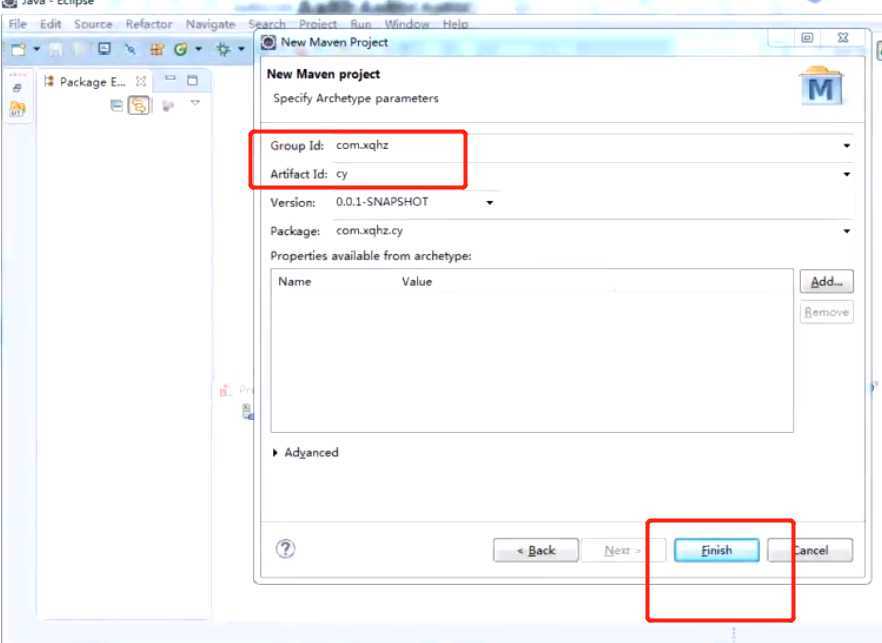
Task: Open the Edit menu
Action: [x=51, y=24]
